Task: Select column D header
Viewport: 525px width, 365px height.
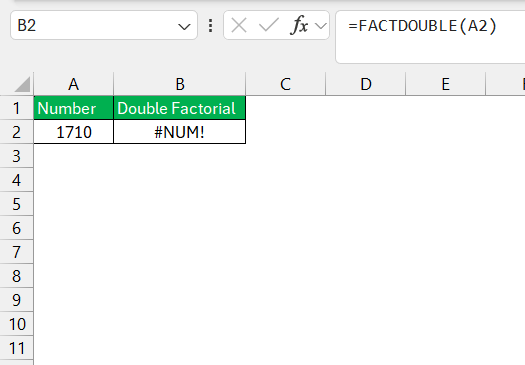Action: pyautogui.click(x=366, y=84)
